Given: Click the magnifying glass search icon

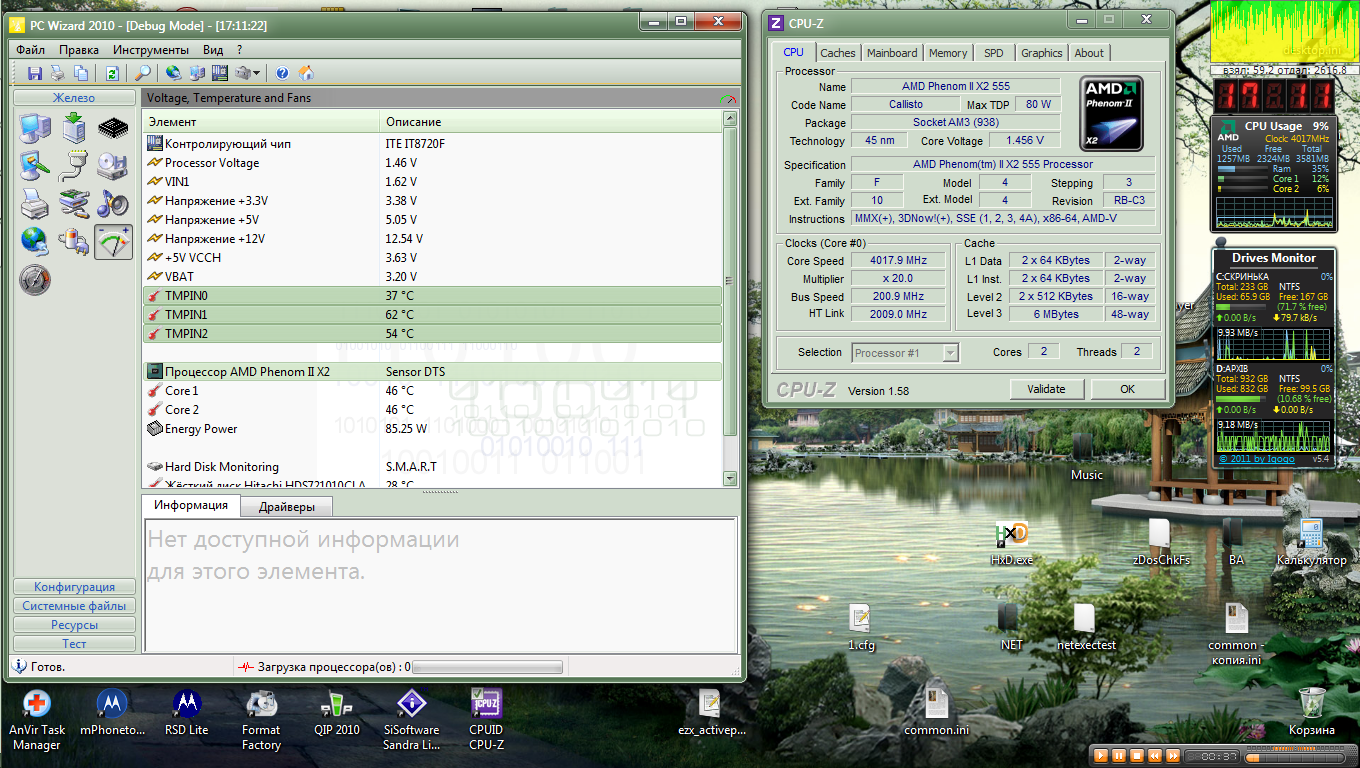Looking at the screenshot, I should [143, 73].
